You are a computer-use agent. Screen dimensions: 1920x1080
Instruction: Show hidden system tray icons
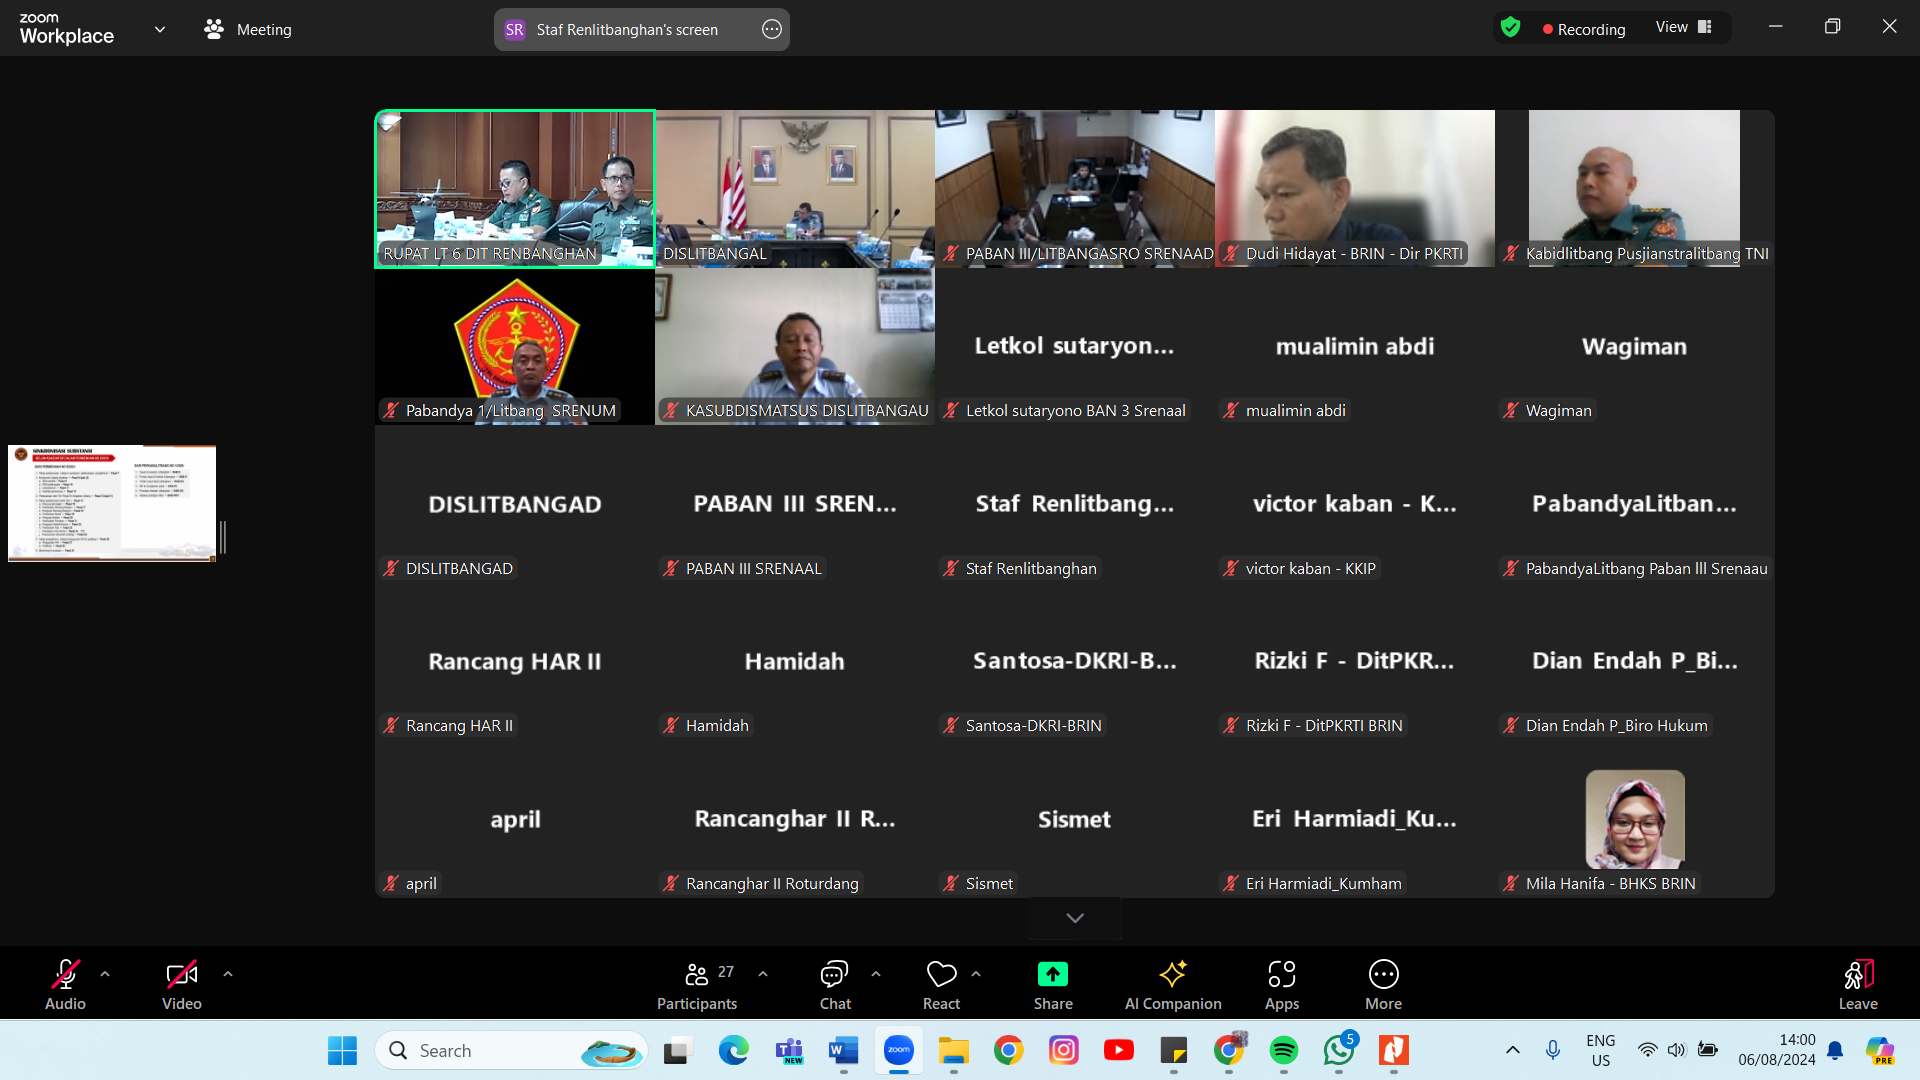click(x=1512, y=1050)
